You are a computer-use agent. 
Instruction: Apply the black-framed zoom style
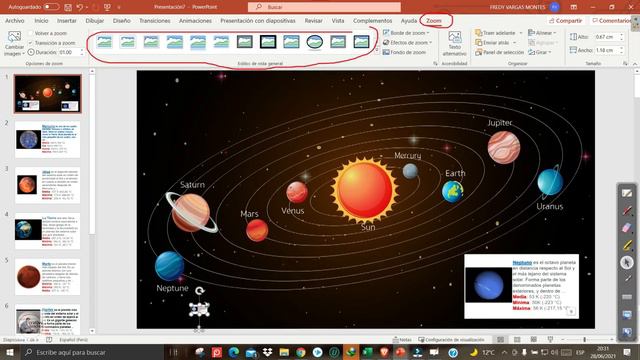coord(268,42)
